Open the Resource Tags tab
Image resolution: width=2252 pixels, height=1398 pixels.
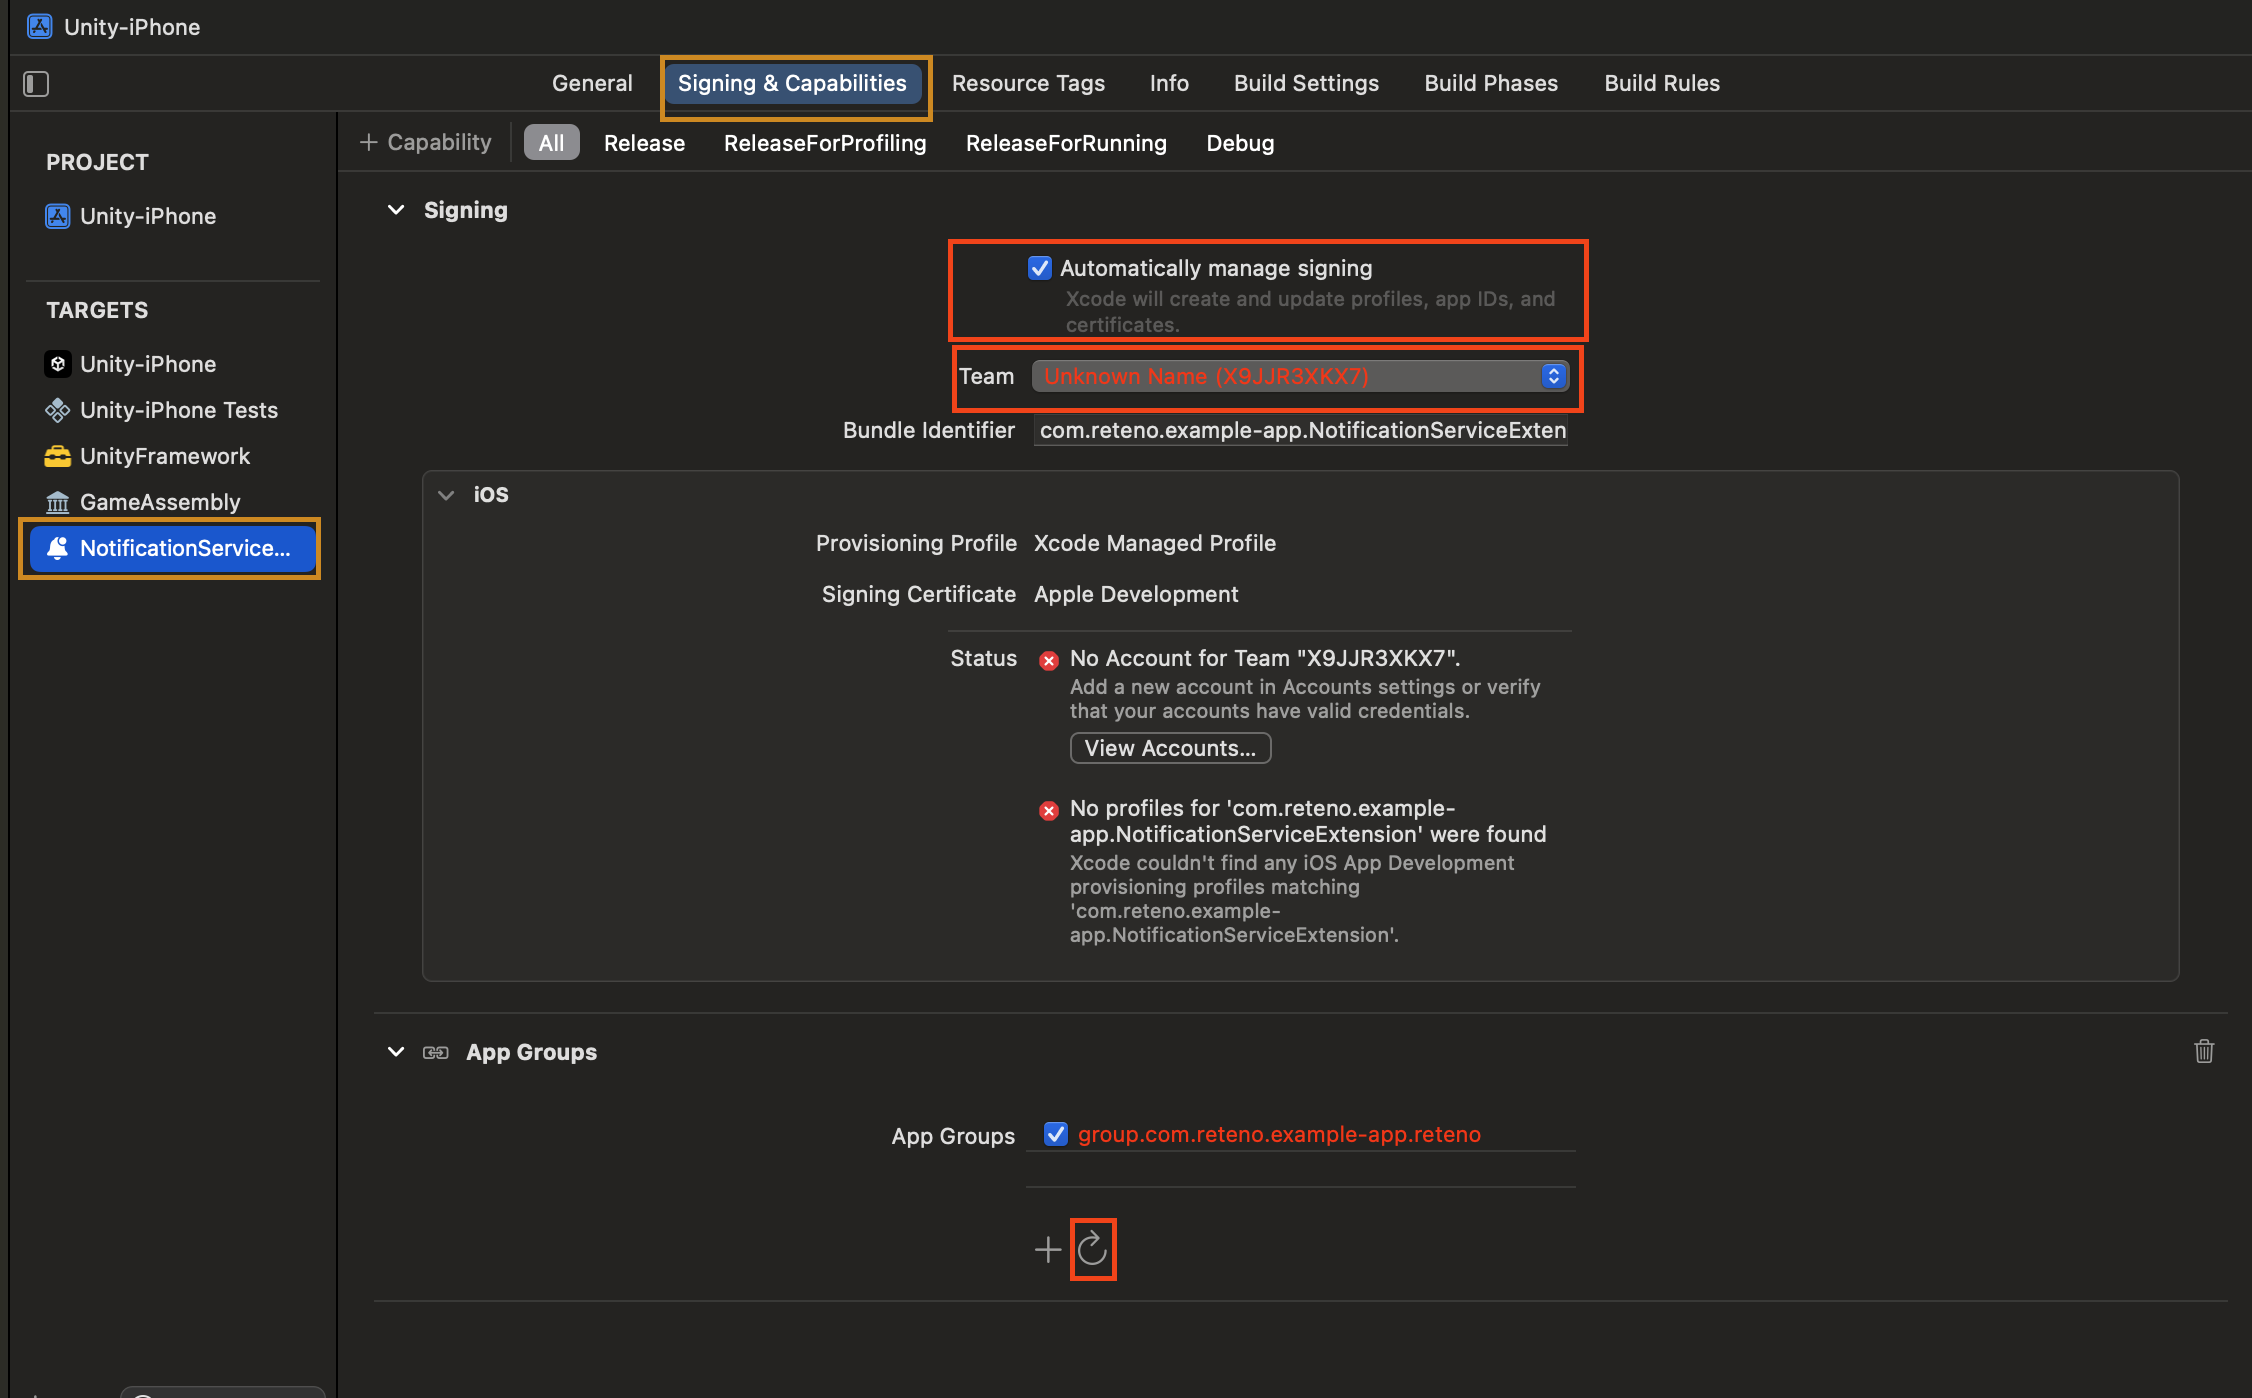[1028, 84]
